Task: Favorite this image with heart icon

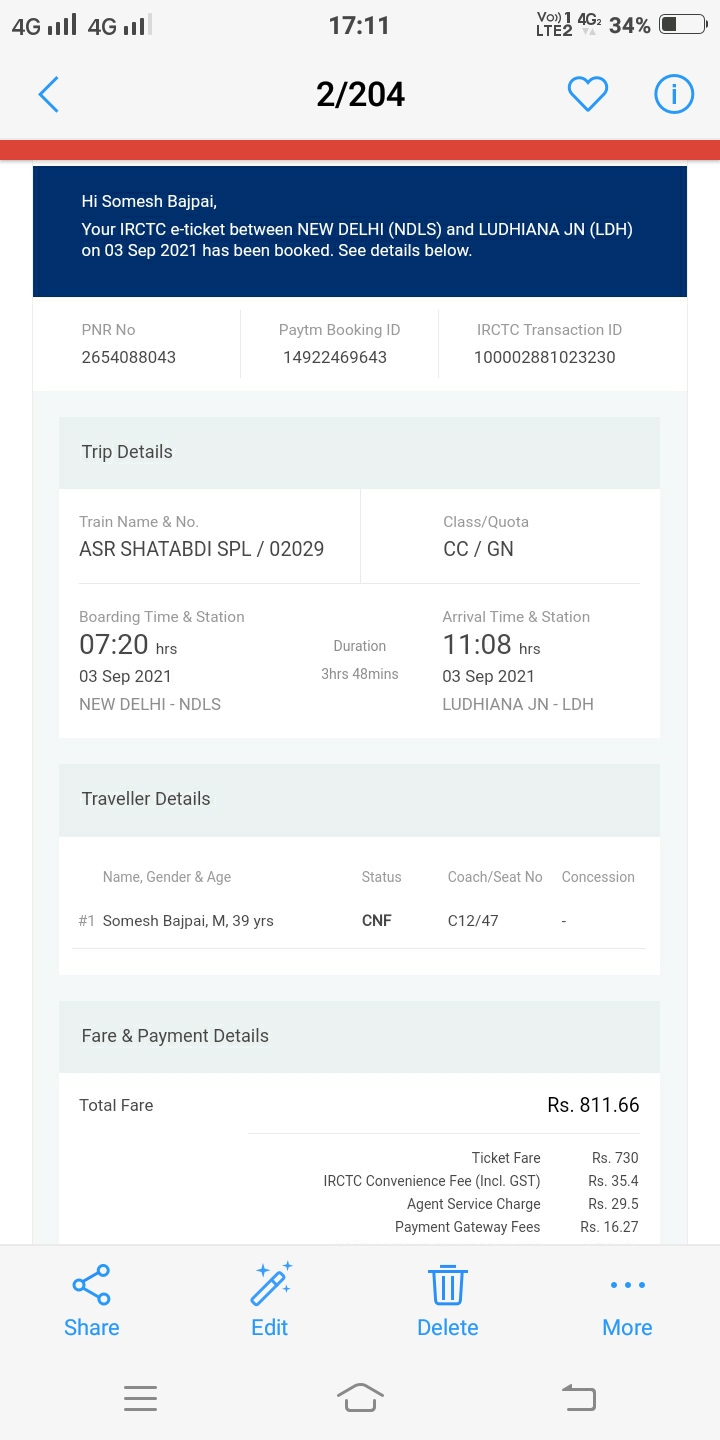Action: click(x=588, y=94)
